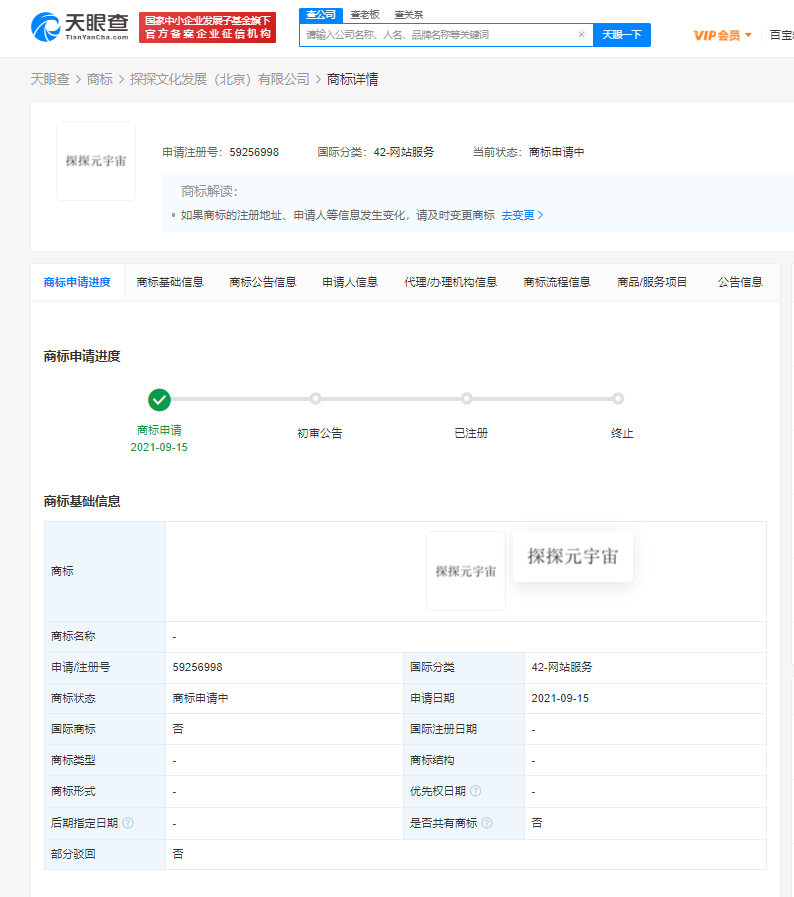Open the 商标基础信息 tab
This screenshot has width=794, height=897.
pos(170,282)
